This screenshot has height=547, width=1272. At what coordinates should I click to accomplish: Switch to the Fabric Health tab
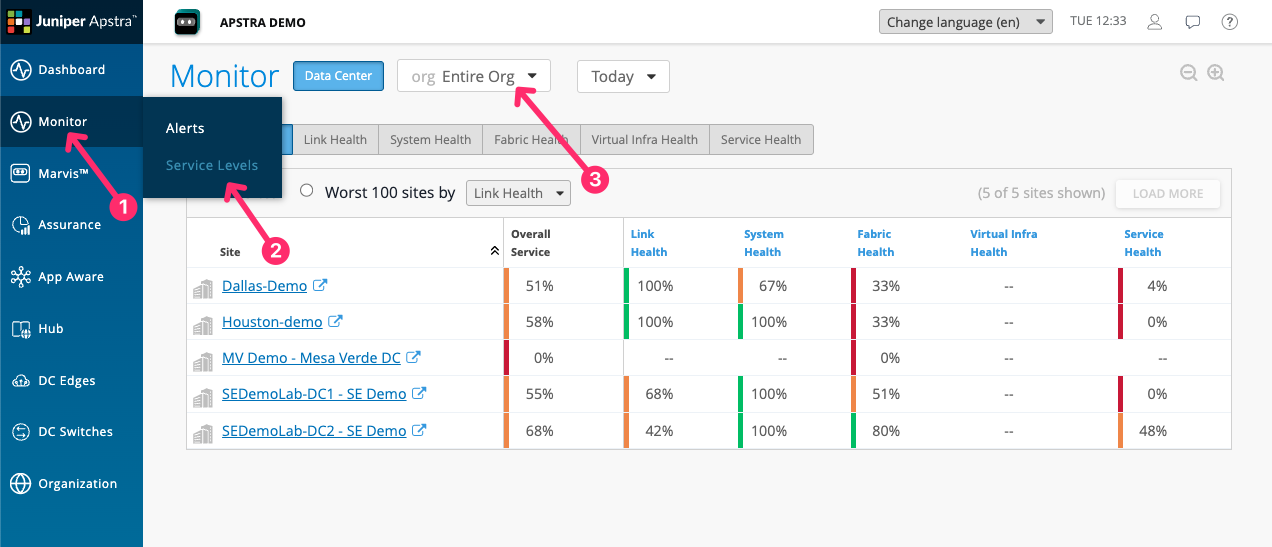(x=531, y=140)
